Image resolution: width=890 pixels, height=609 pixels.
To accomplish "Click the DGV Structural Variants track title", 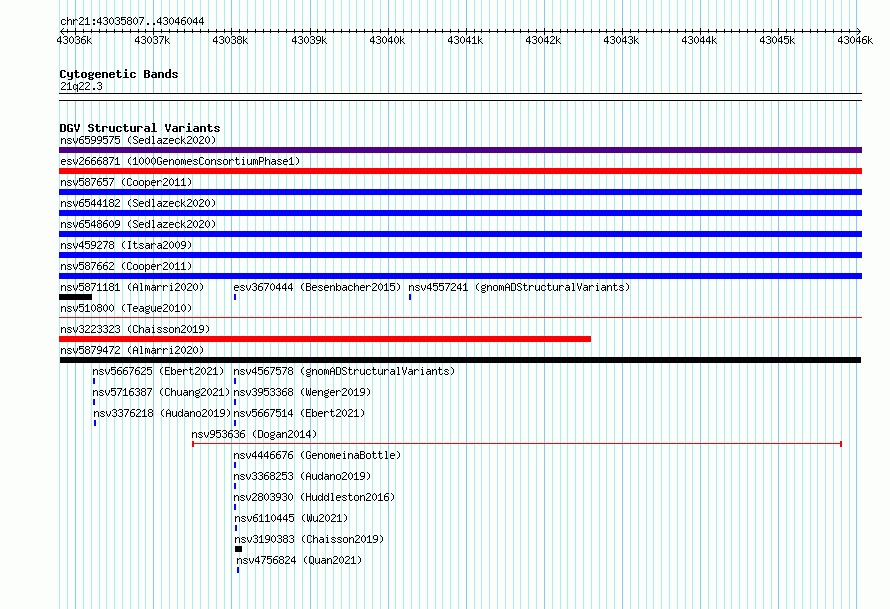I will [x=140, y=128].
